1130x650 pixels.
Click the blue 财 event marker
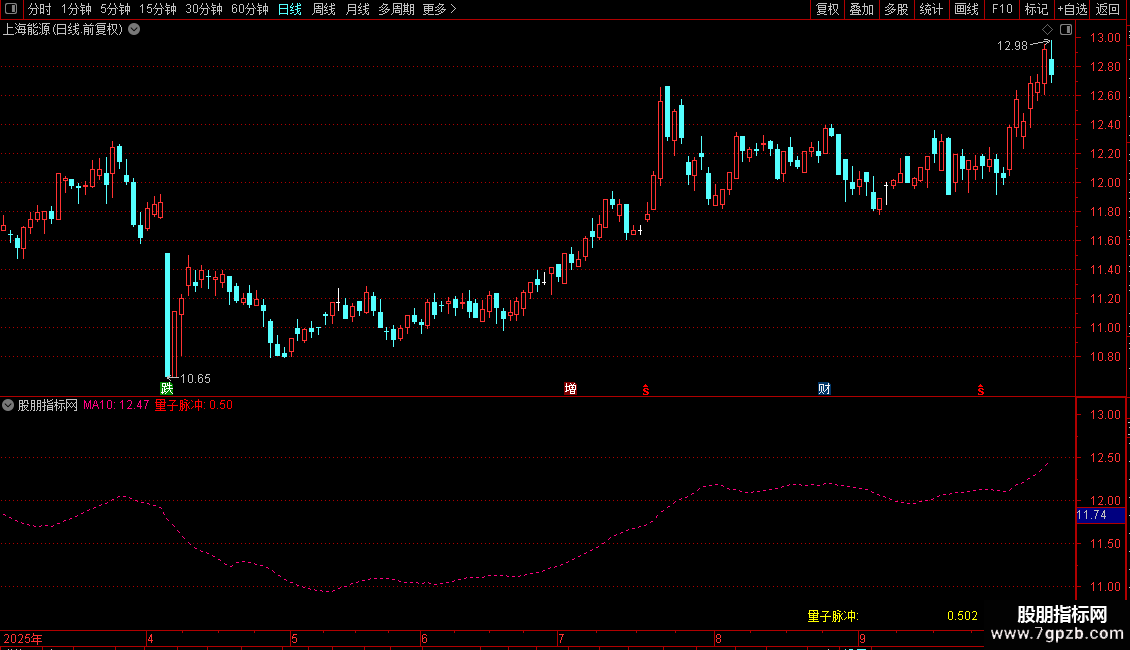[x=824, y=388]
